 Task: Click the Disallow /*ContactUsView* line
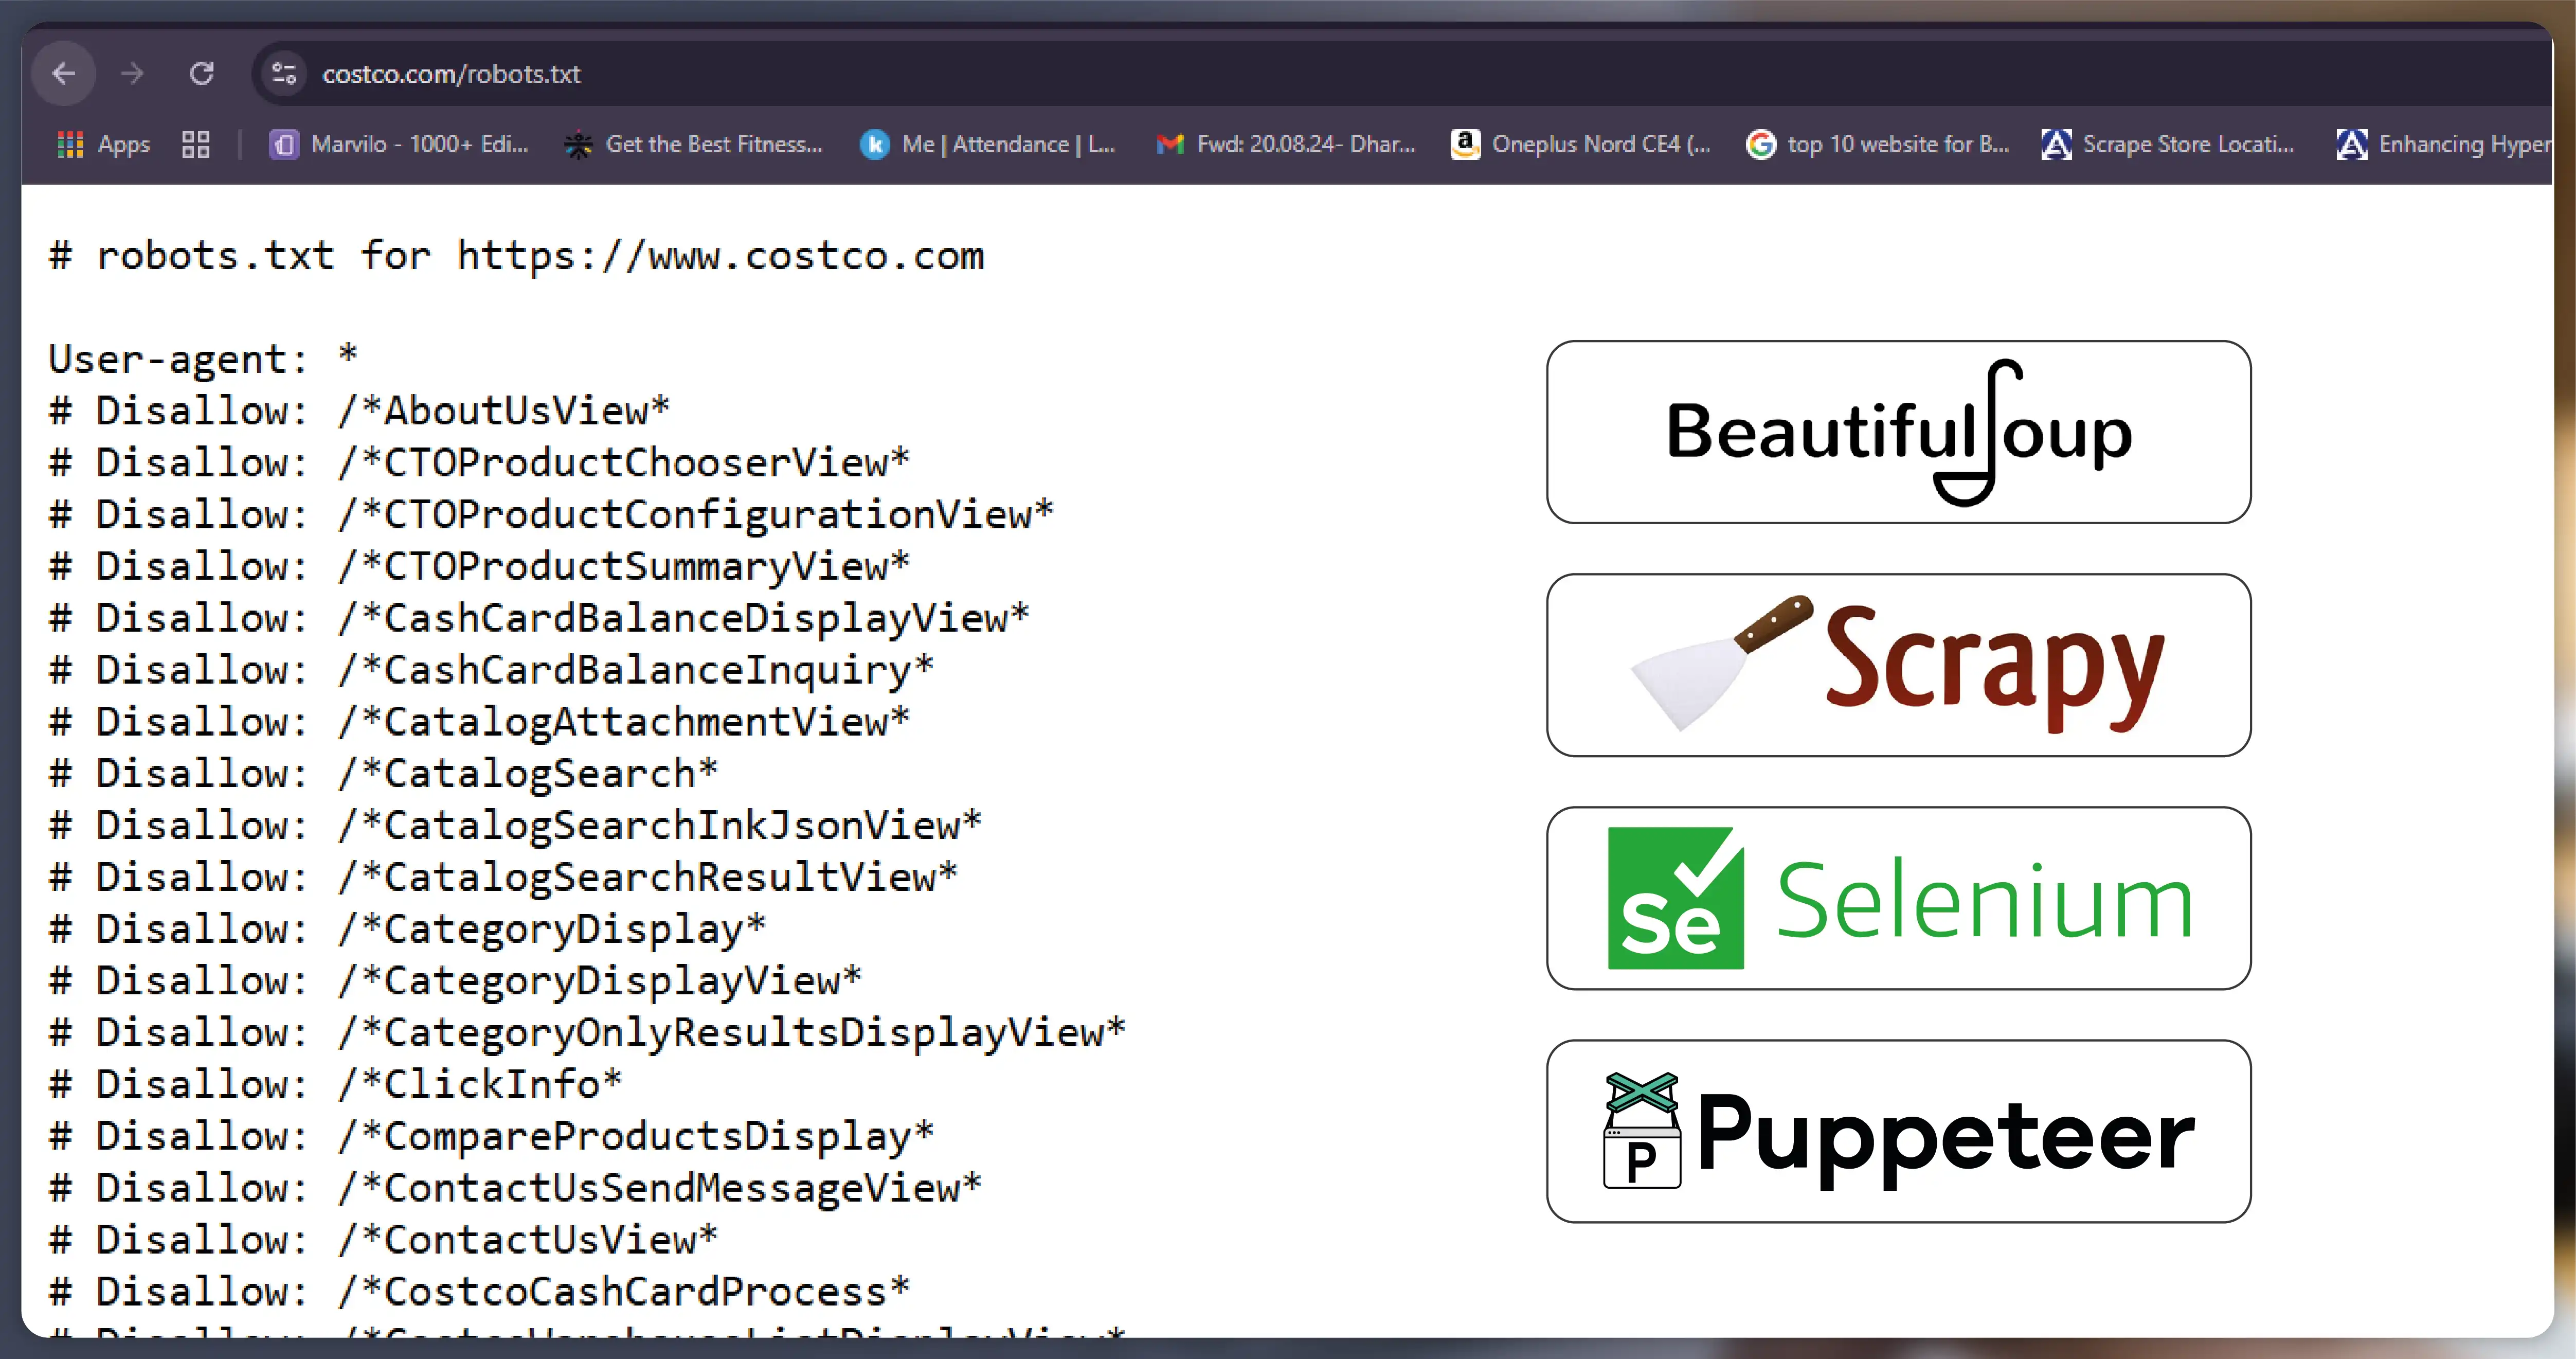(x=383, y=1241)
